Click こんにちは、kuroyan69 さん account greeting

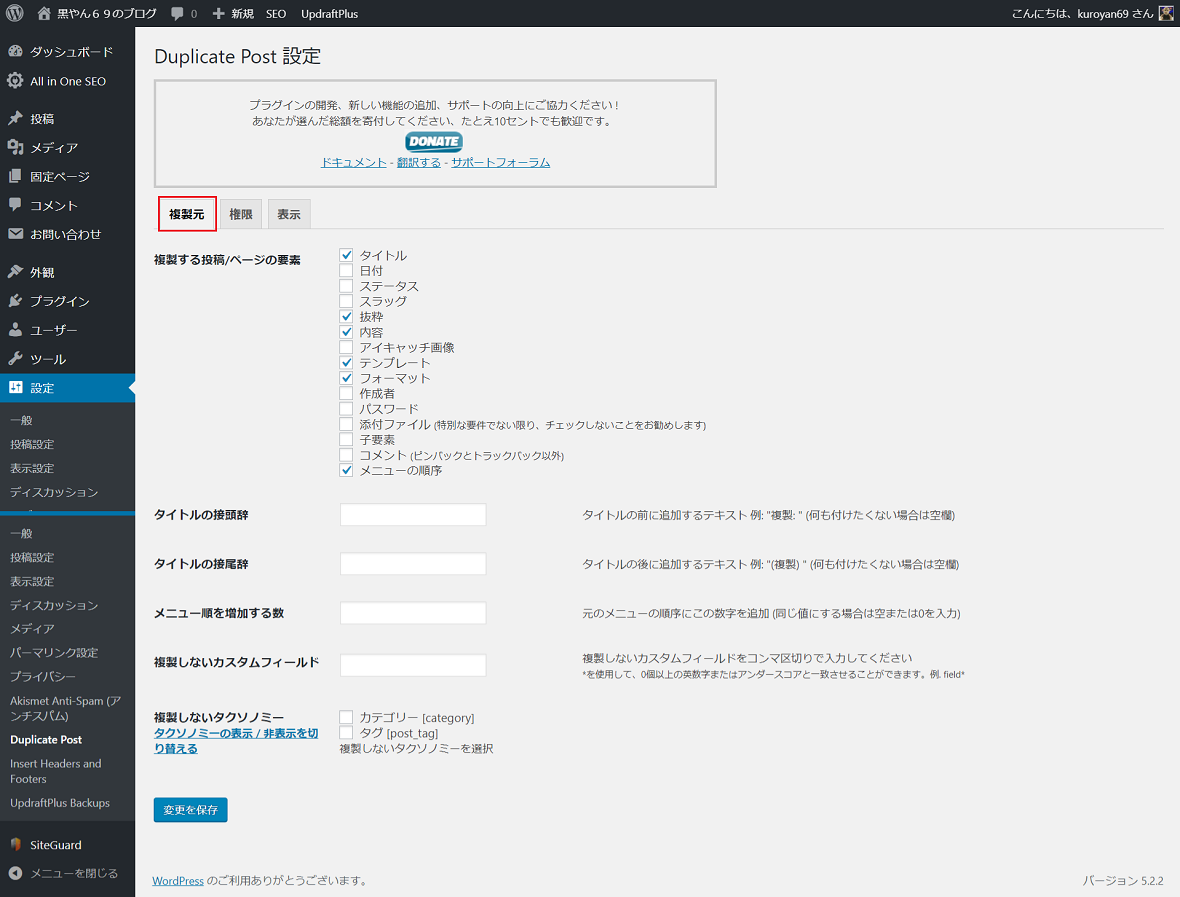click(1082, 14)
